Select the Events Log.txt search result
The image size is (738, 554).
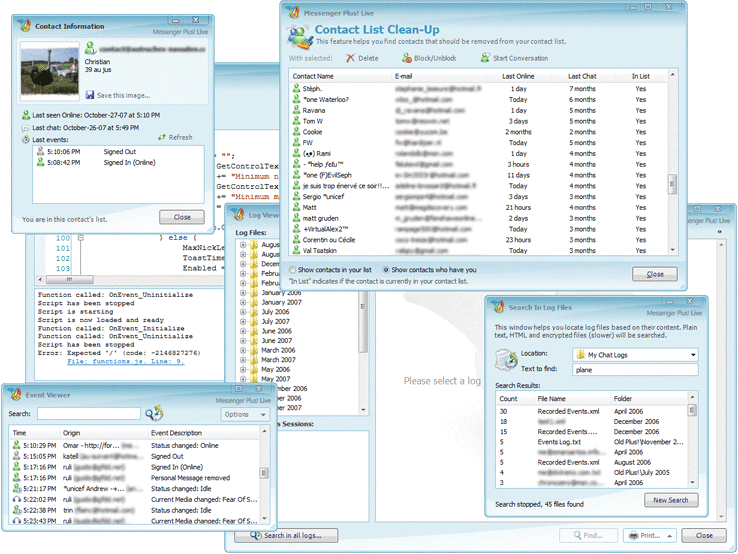[x=593, y=442]
